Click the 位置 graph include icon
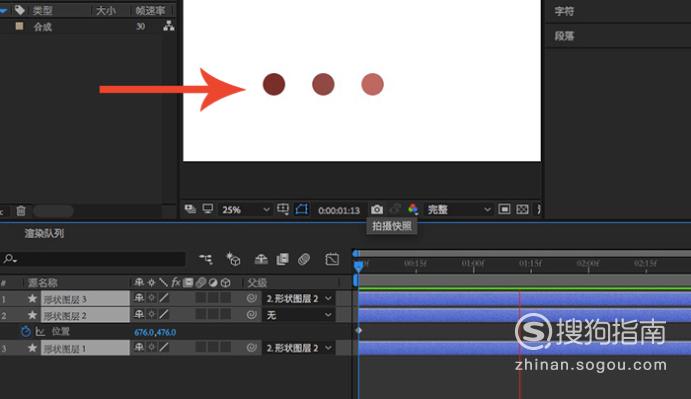 click(40, 332)
